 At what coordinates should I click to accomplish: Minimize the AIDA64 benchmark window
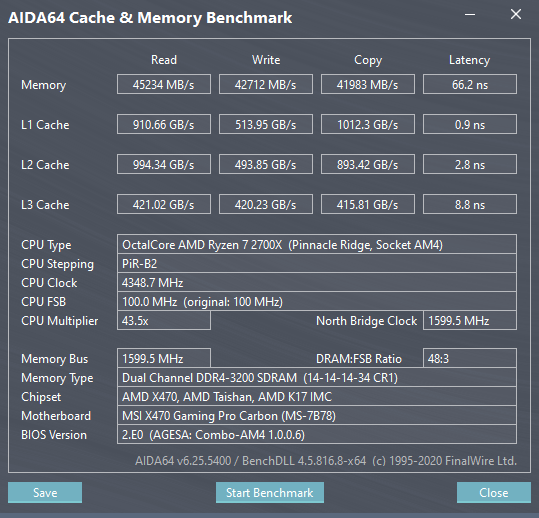click(x=470, y=15)
